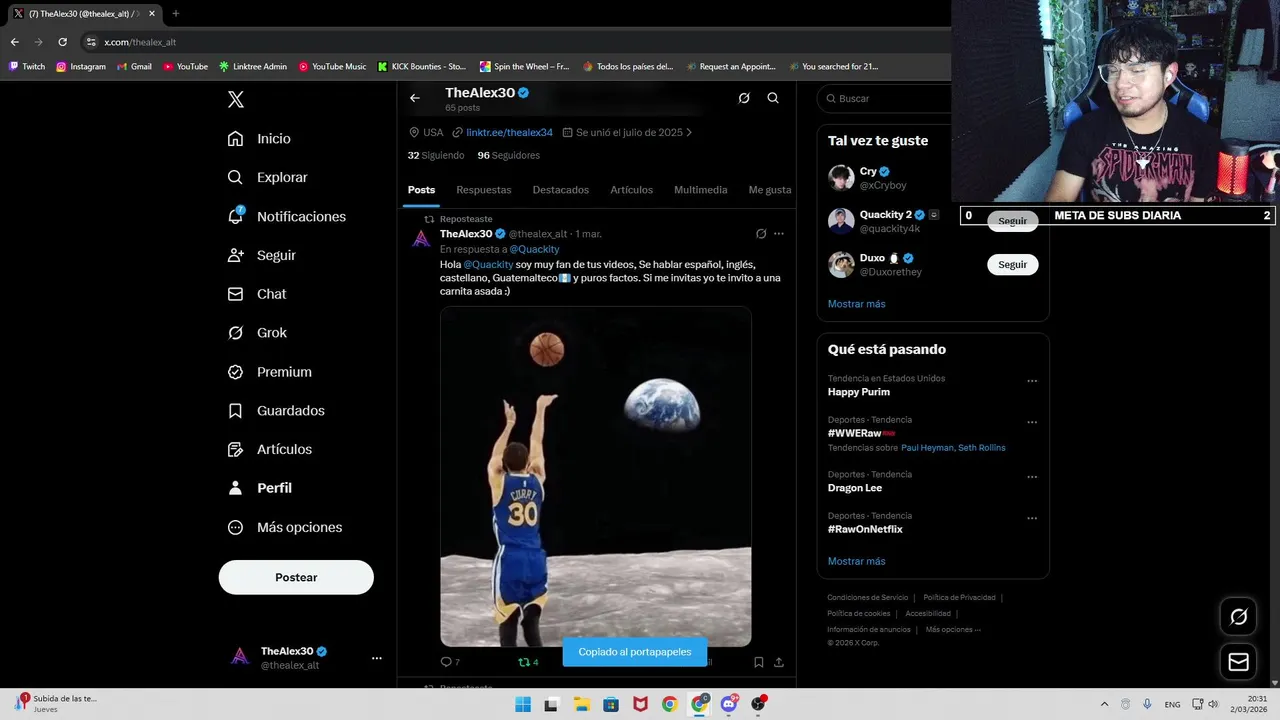Open Chat from the sidebar

[256, 294]
